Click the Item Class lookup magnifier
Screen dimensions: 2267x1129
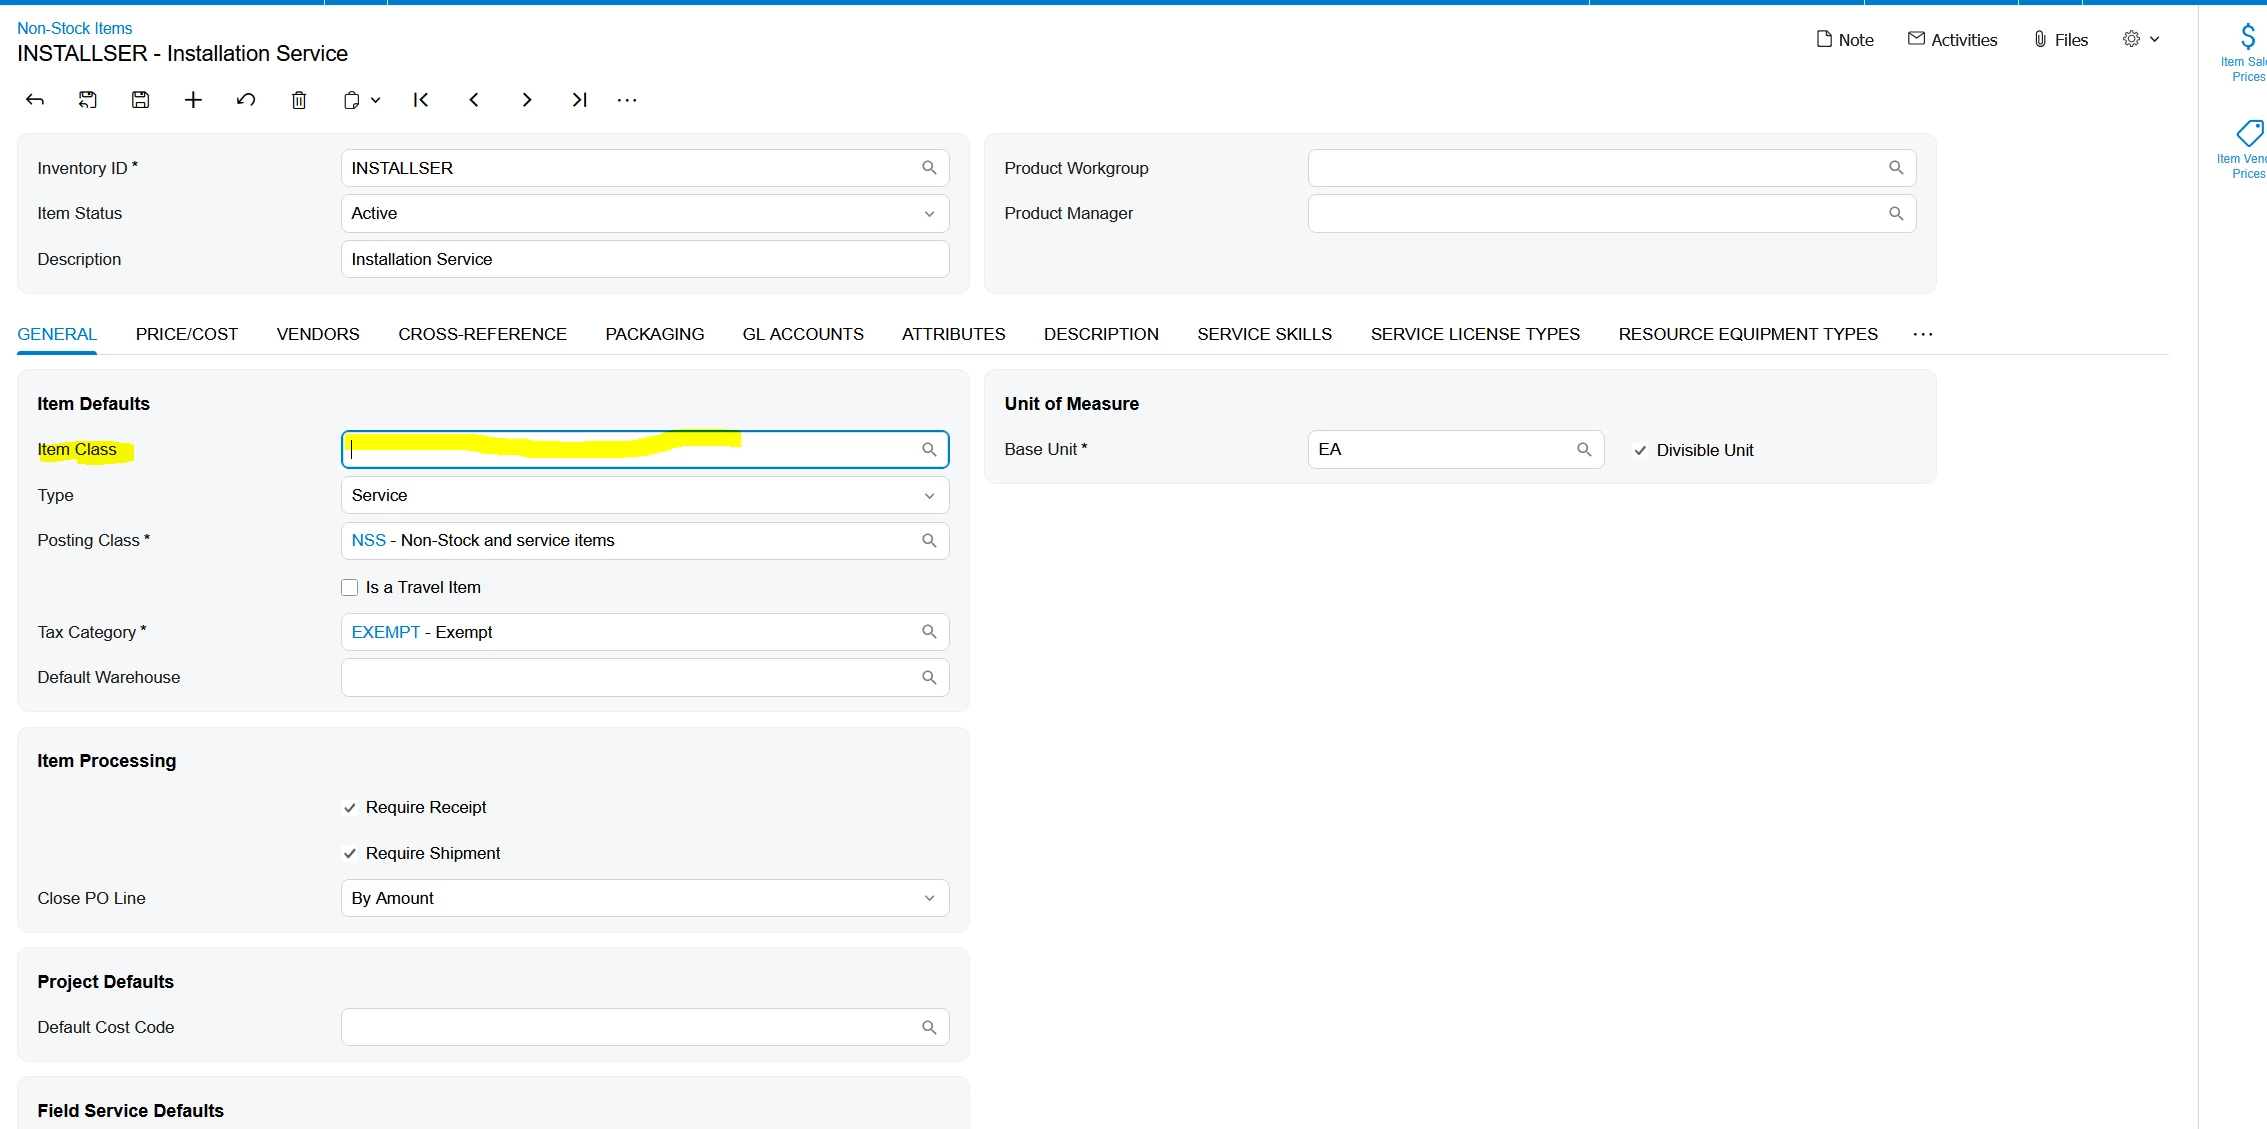click(x=929, y=450)
